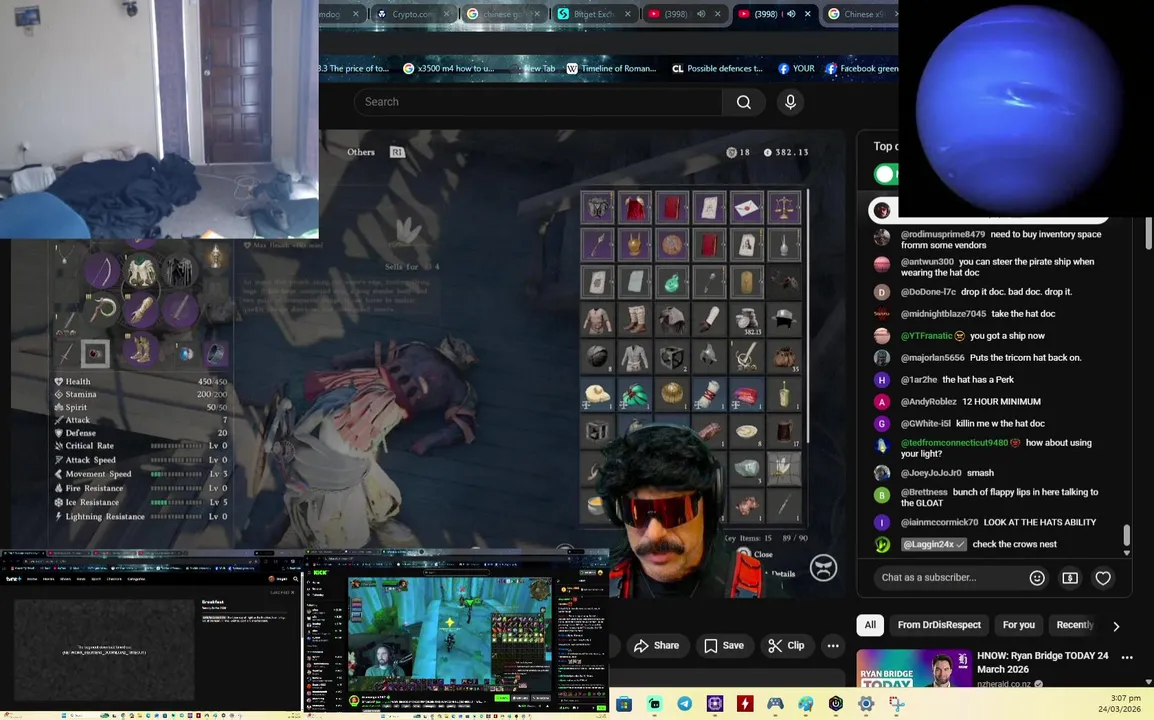Open the Facebook green bookmark
Image resolution: width=1154 pixels, height=720 pixels.
[861, 68]
